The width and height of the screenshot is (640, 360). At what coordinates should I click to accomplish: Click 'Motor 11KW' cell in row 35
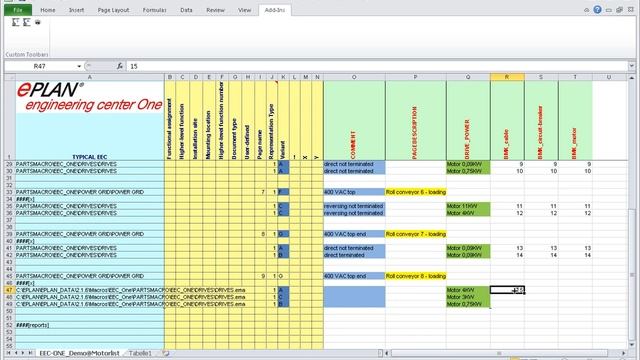click(x=468, y=206)
